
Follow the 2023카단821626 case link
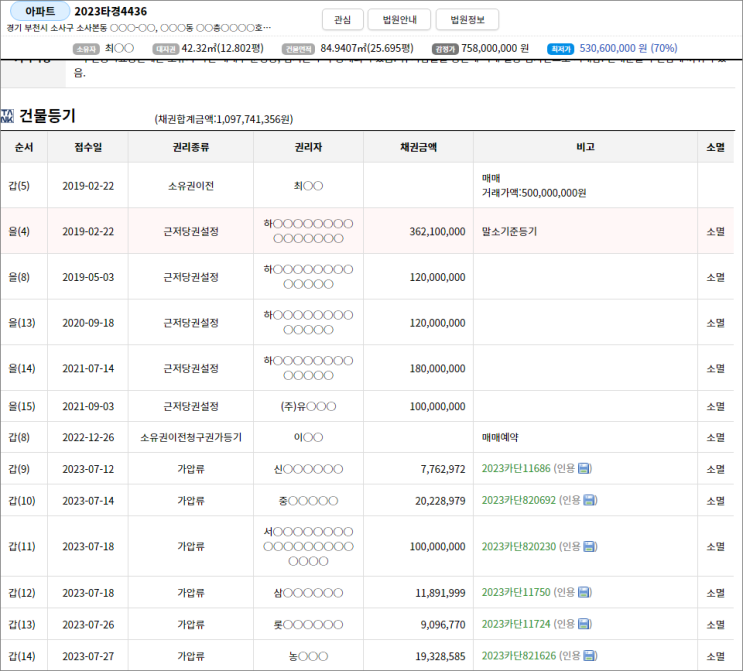pyautogui.click(x=519, y=656)
